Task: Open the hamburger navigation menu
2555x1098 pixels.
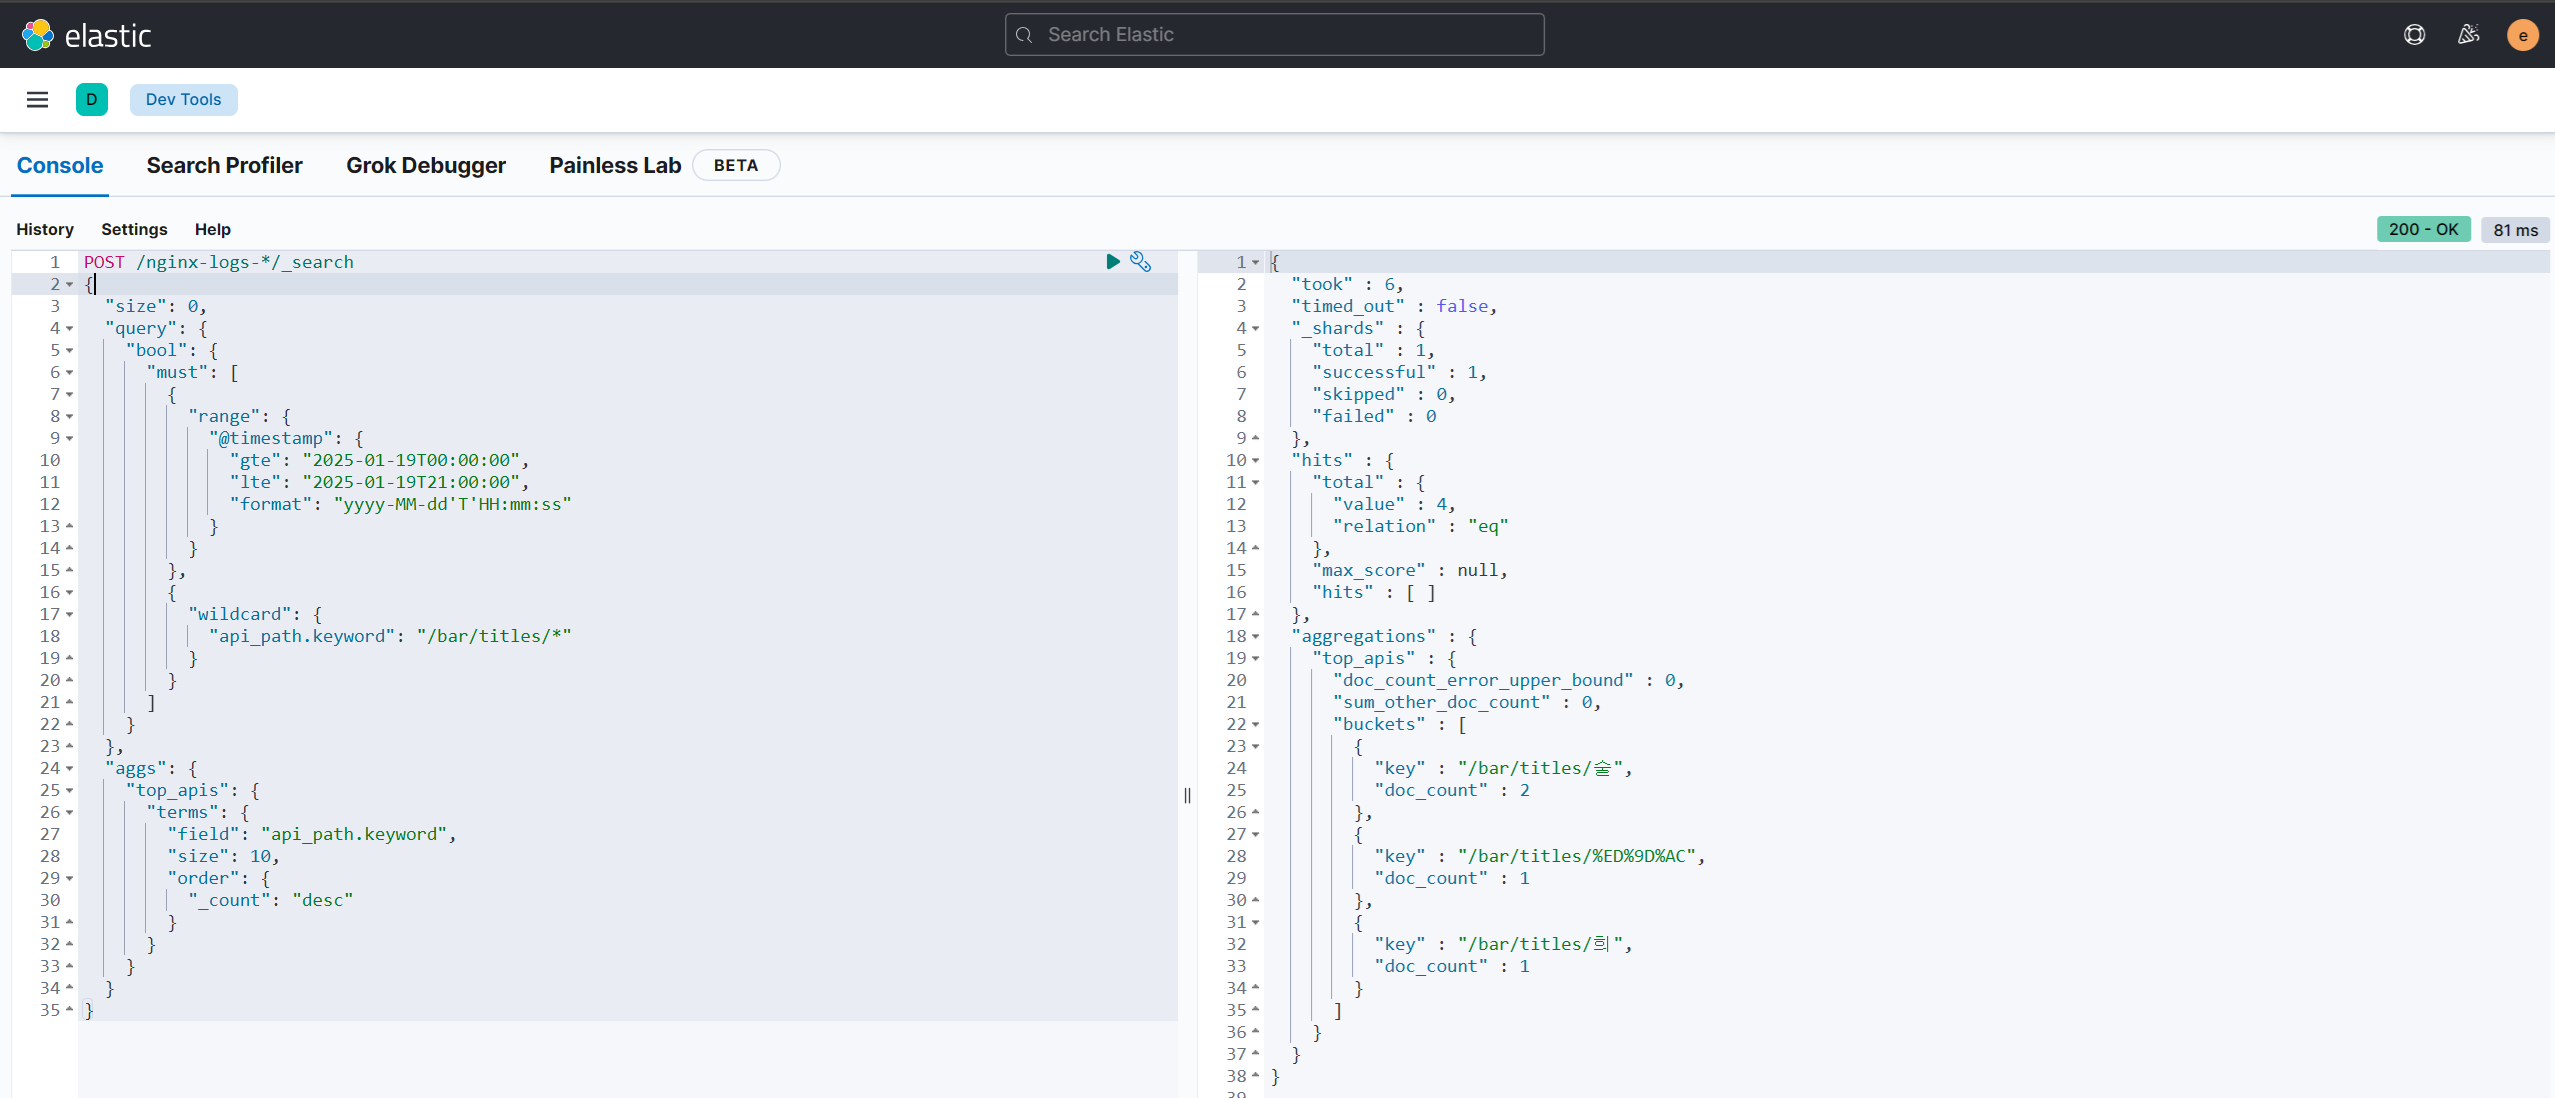Action: pos(37,100)
